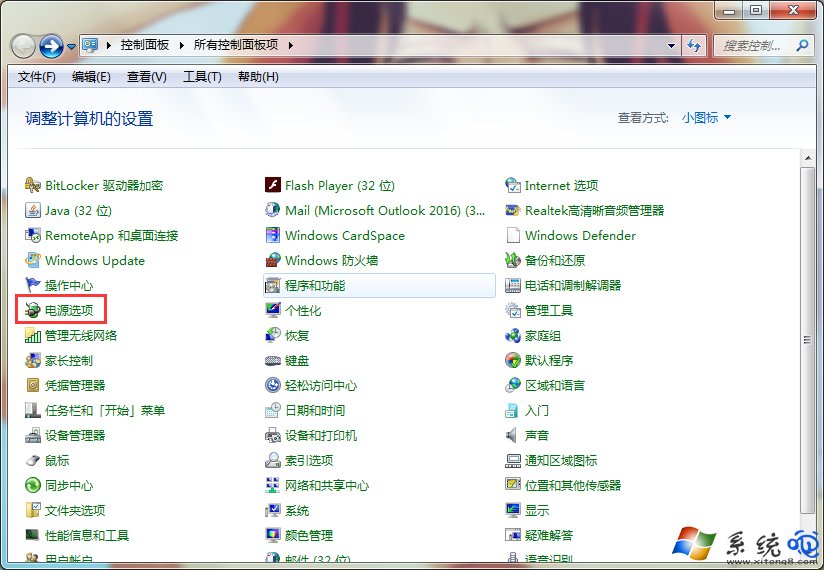Click the Windows 防火墙 icon
The width and height of the screenshot is (824, 570).
273,261
